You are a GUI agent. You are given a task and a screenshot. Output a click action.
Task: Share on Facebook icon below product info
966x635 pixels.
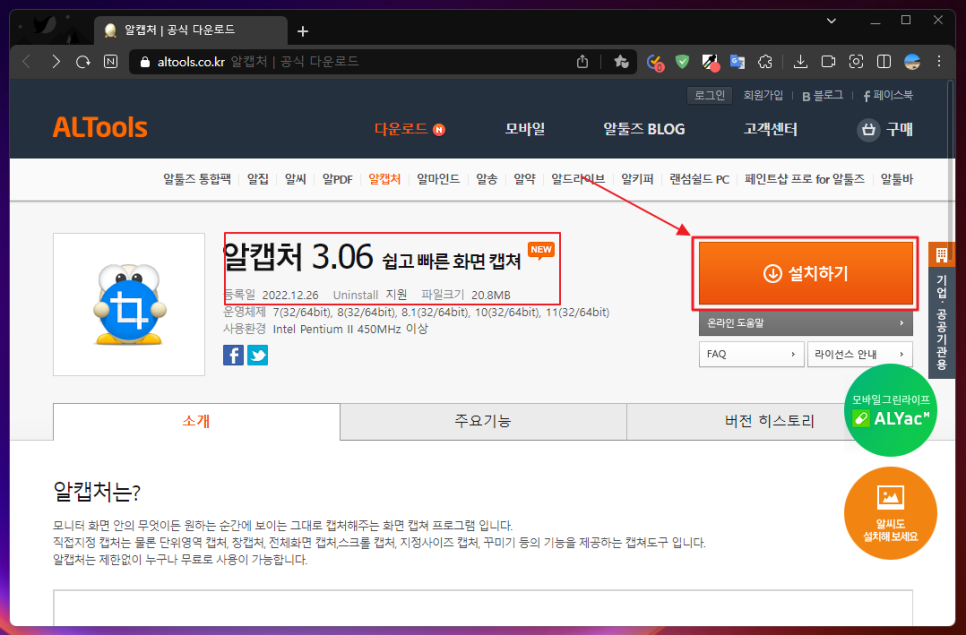[233, 355]
